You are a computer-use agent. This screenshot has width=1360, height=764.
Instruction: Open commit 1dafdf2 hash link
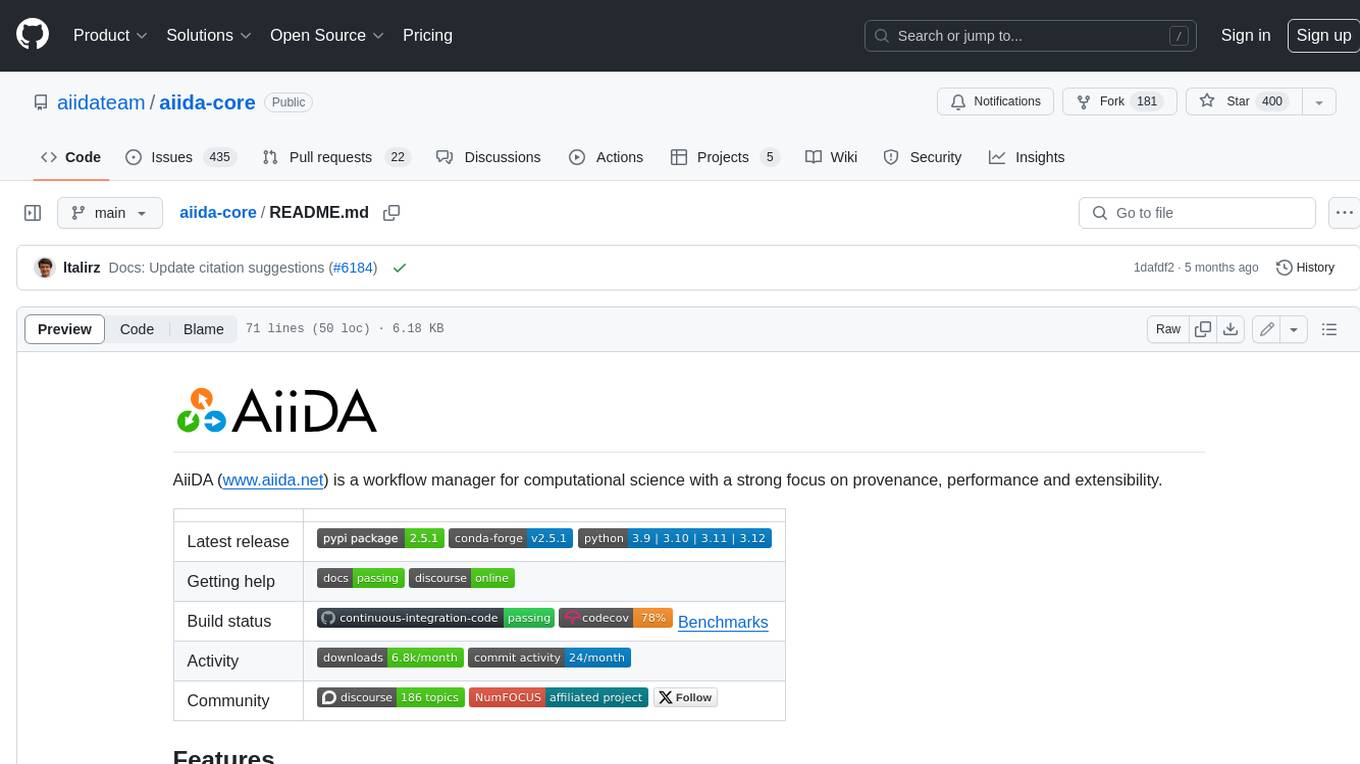pos(1153,268)
